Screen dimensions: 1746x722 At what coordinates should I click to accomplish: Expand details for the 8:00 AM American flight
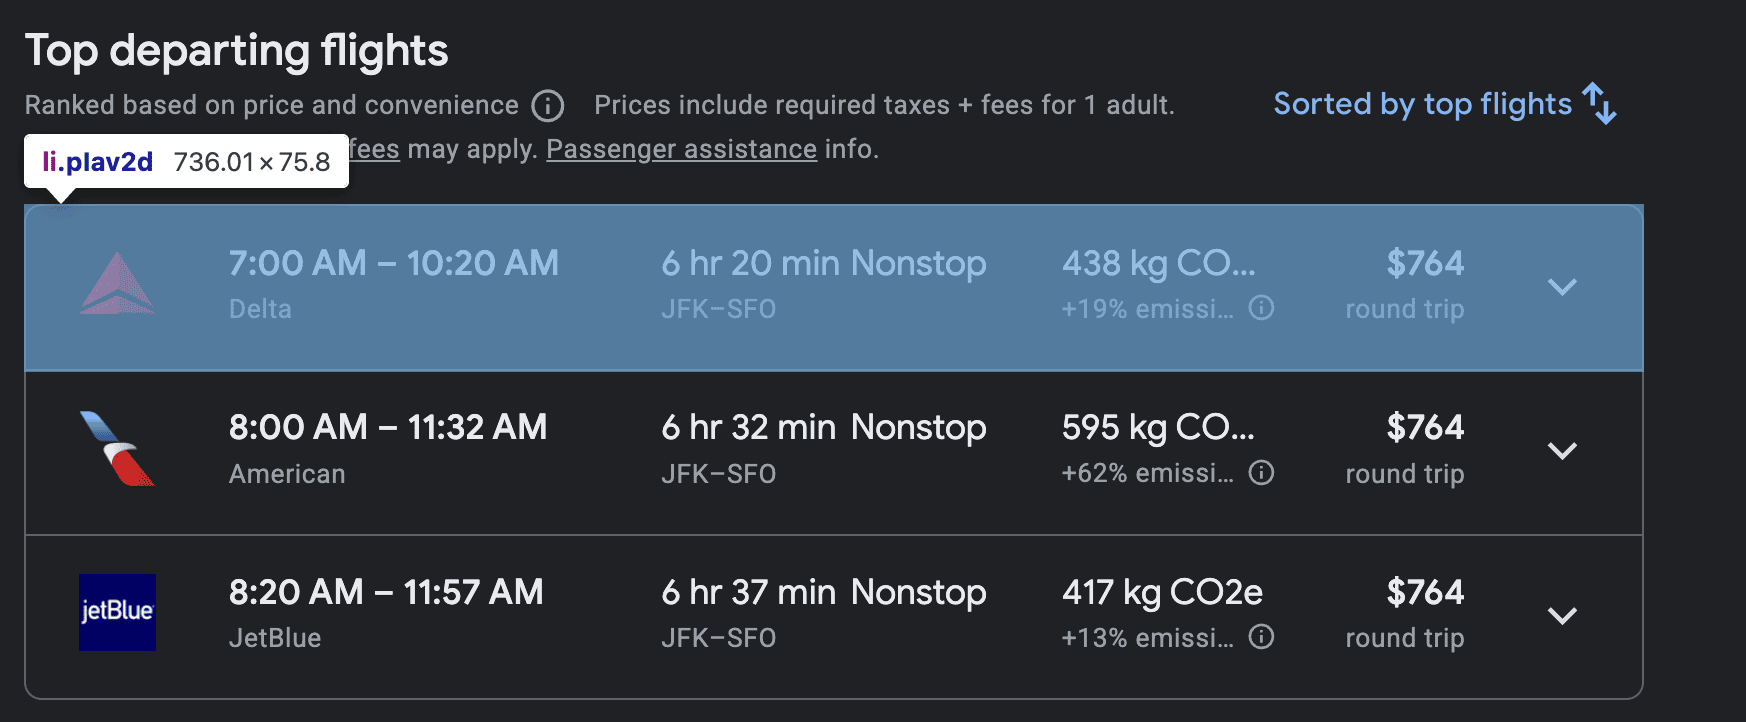pyautogui.click(x=1562, y=451)
